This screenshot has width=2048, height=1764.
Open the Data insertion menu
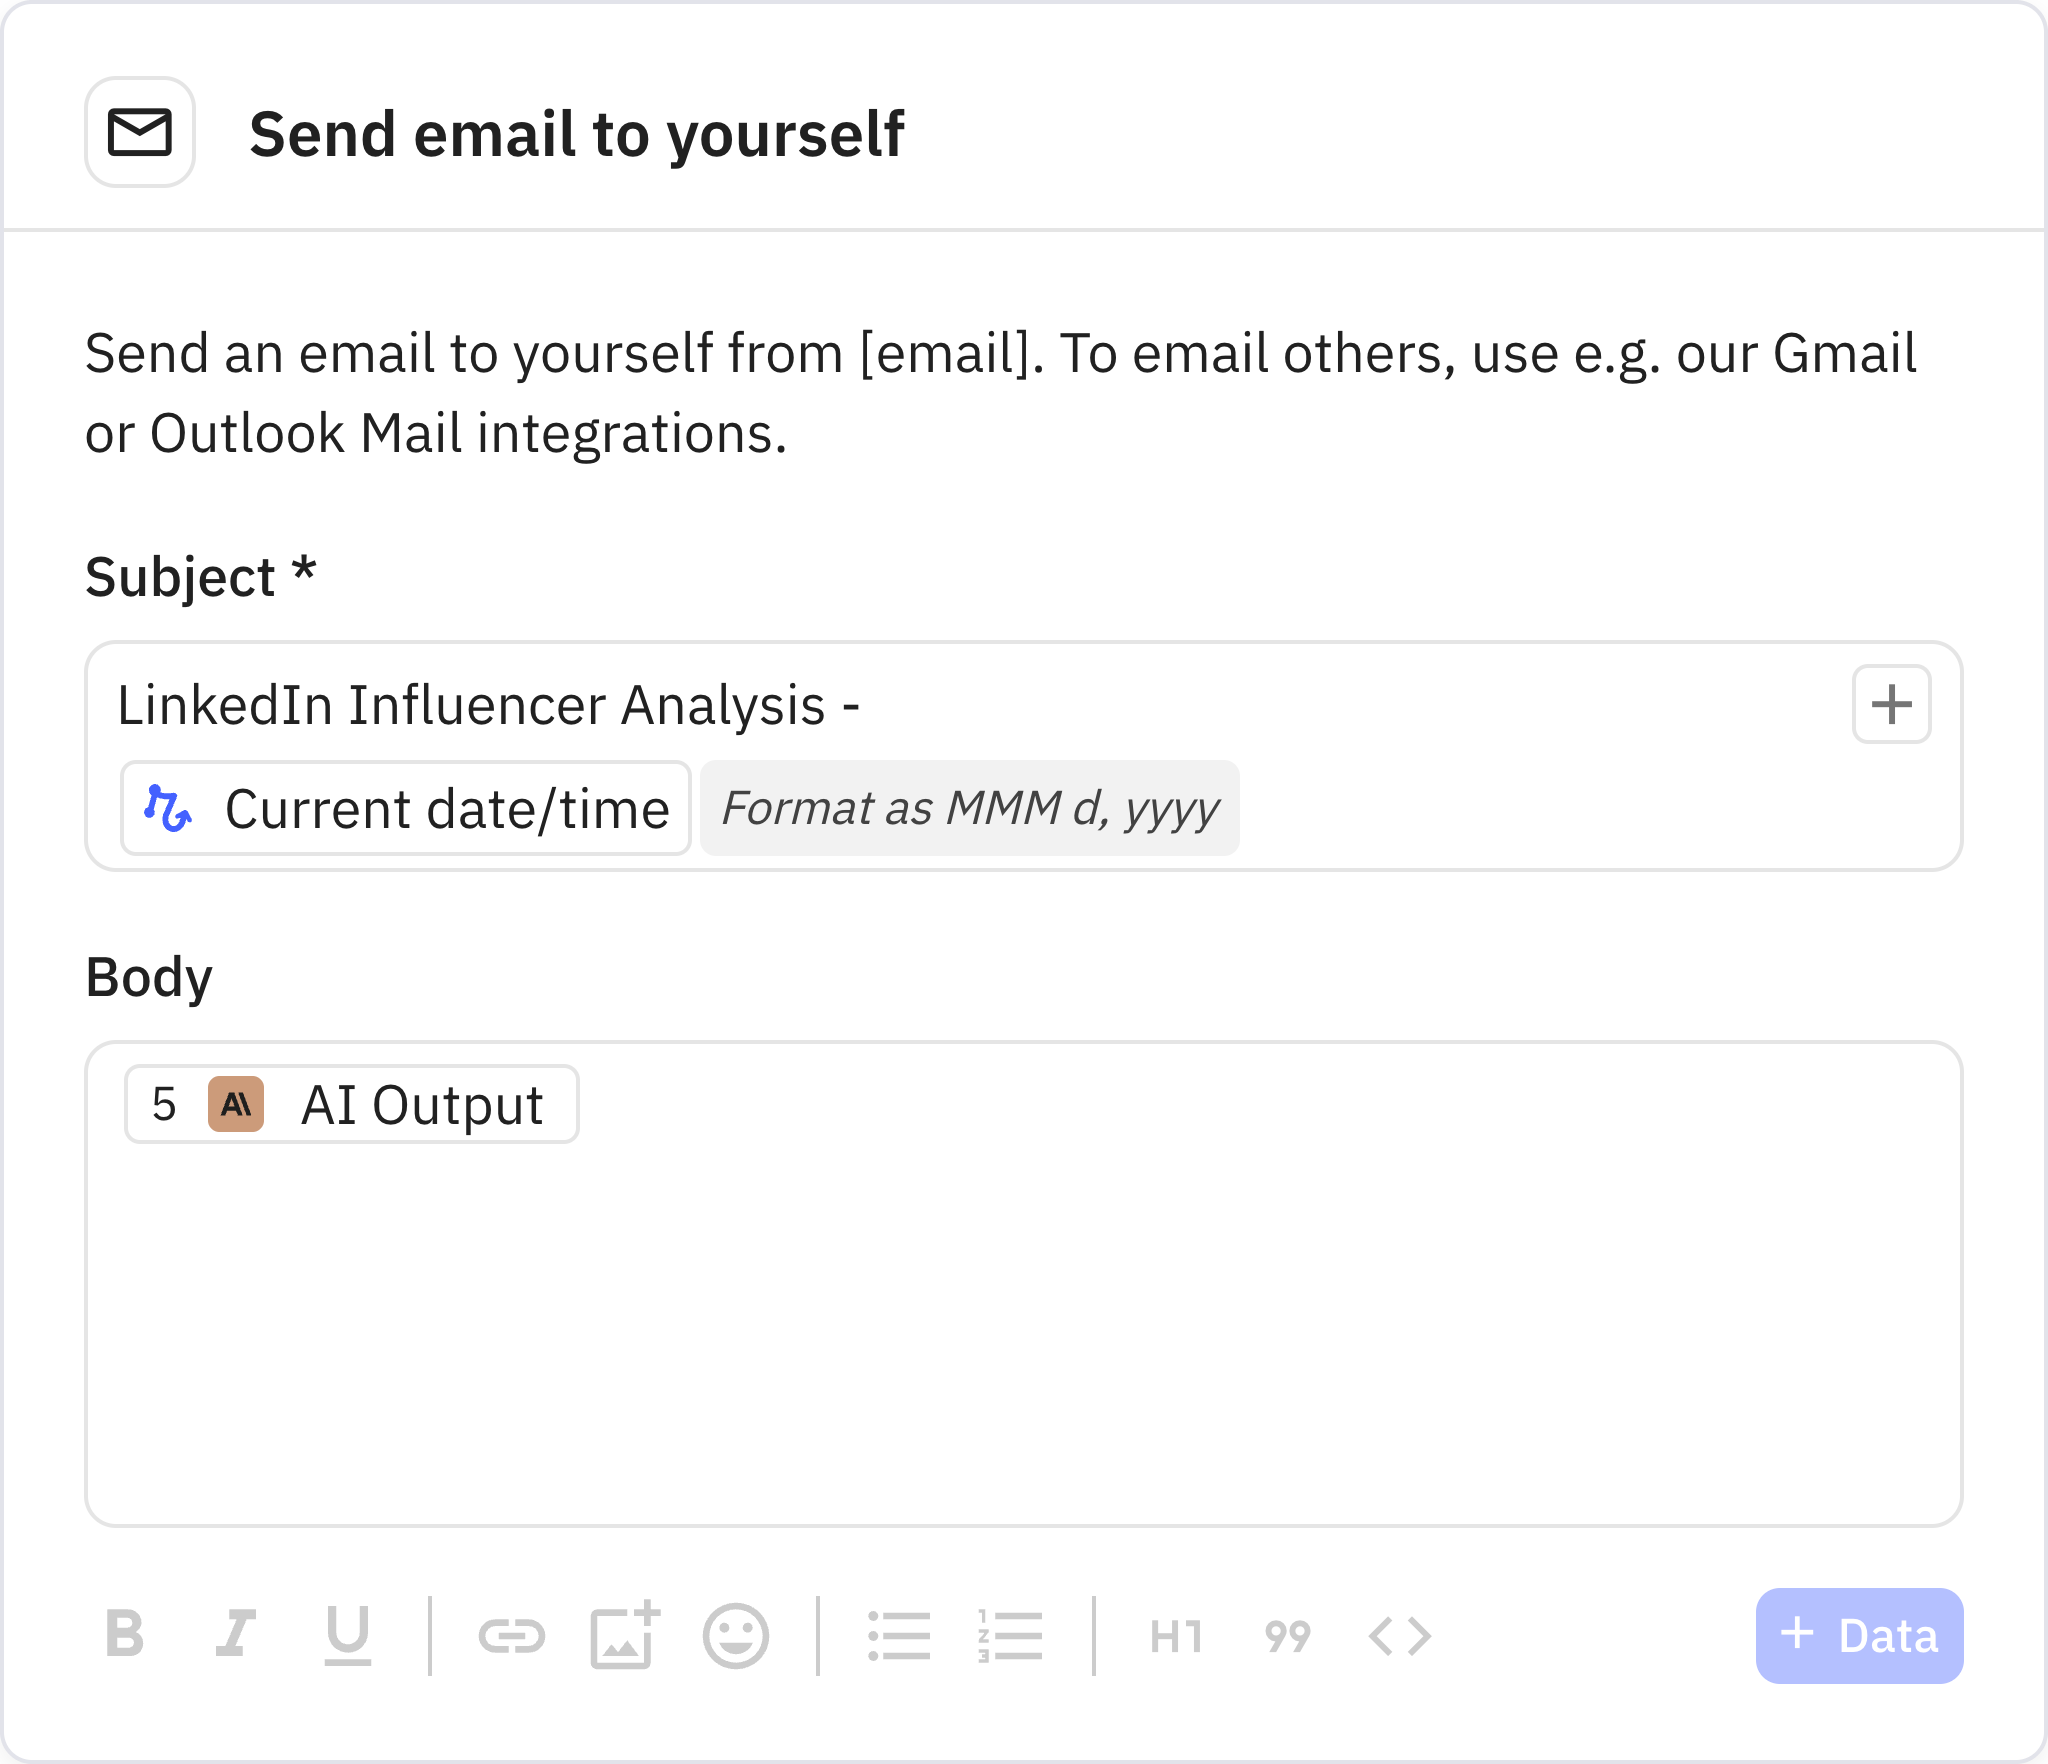(x=1858, y=1634)
